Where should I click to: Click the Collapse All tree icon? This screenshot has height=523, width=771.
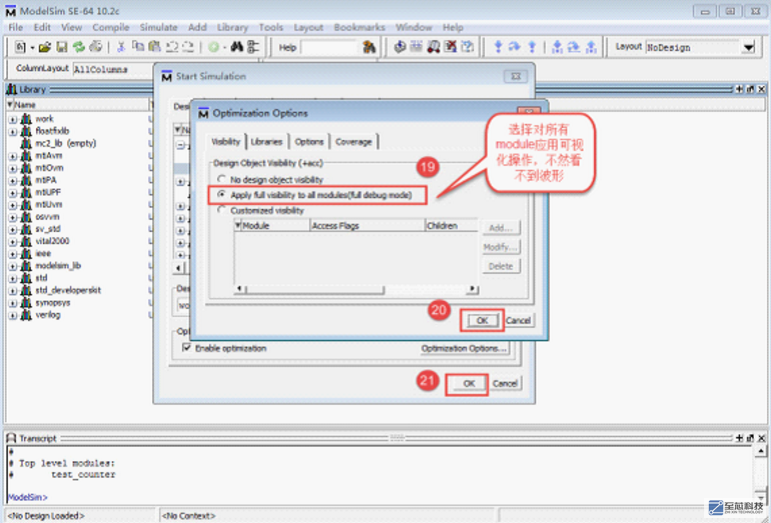tap(253, 47)
